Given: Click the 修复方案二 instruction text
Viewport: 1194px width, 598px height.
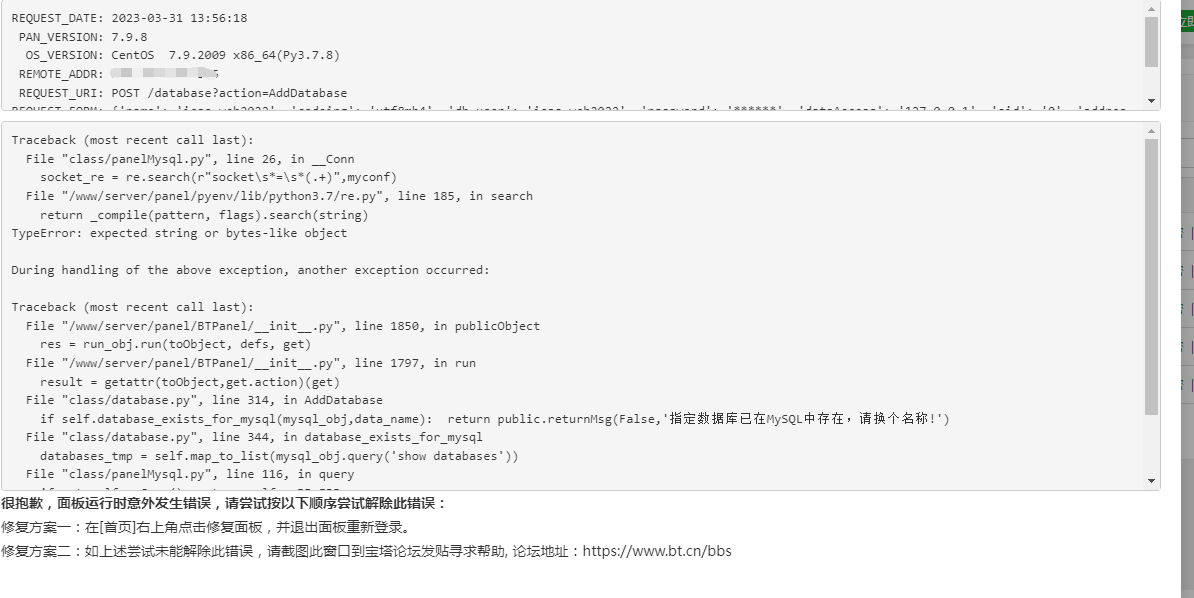Looking at the screenshot, I should point(250,550).
